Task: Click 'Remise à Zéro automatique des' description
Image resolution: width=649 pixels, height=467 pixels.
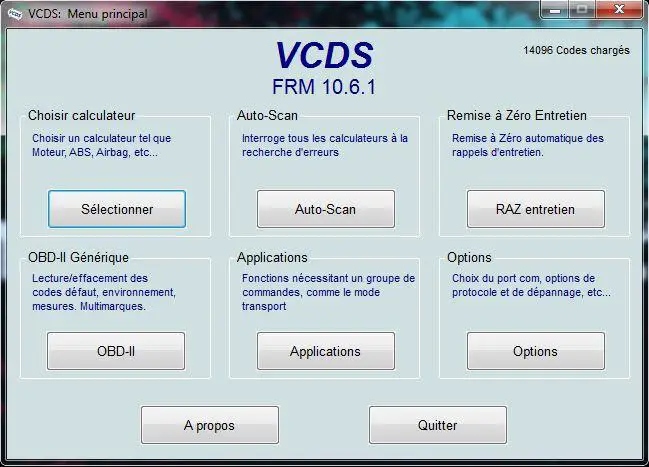Action: click(x=528, y=145)
